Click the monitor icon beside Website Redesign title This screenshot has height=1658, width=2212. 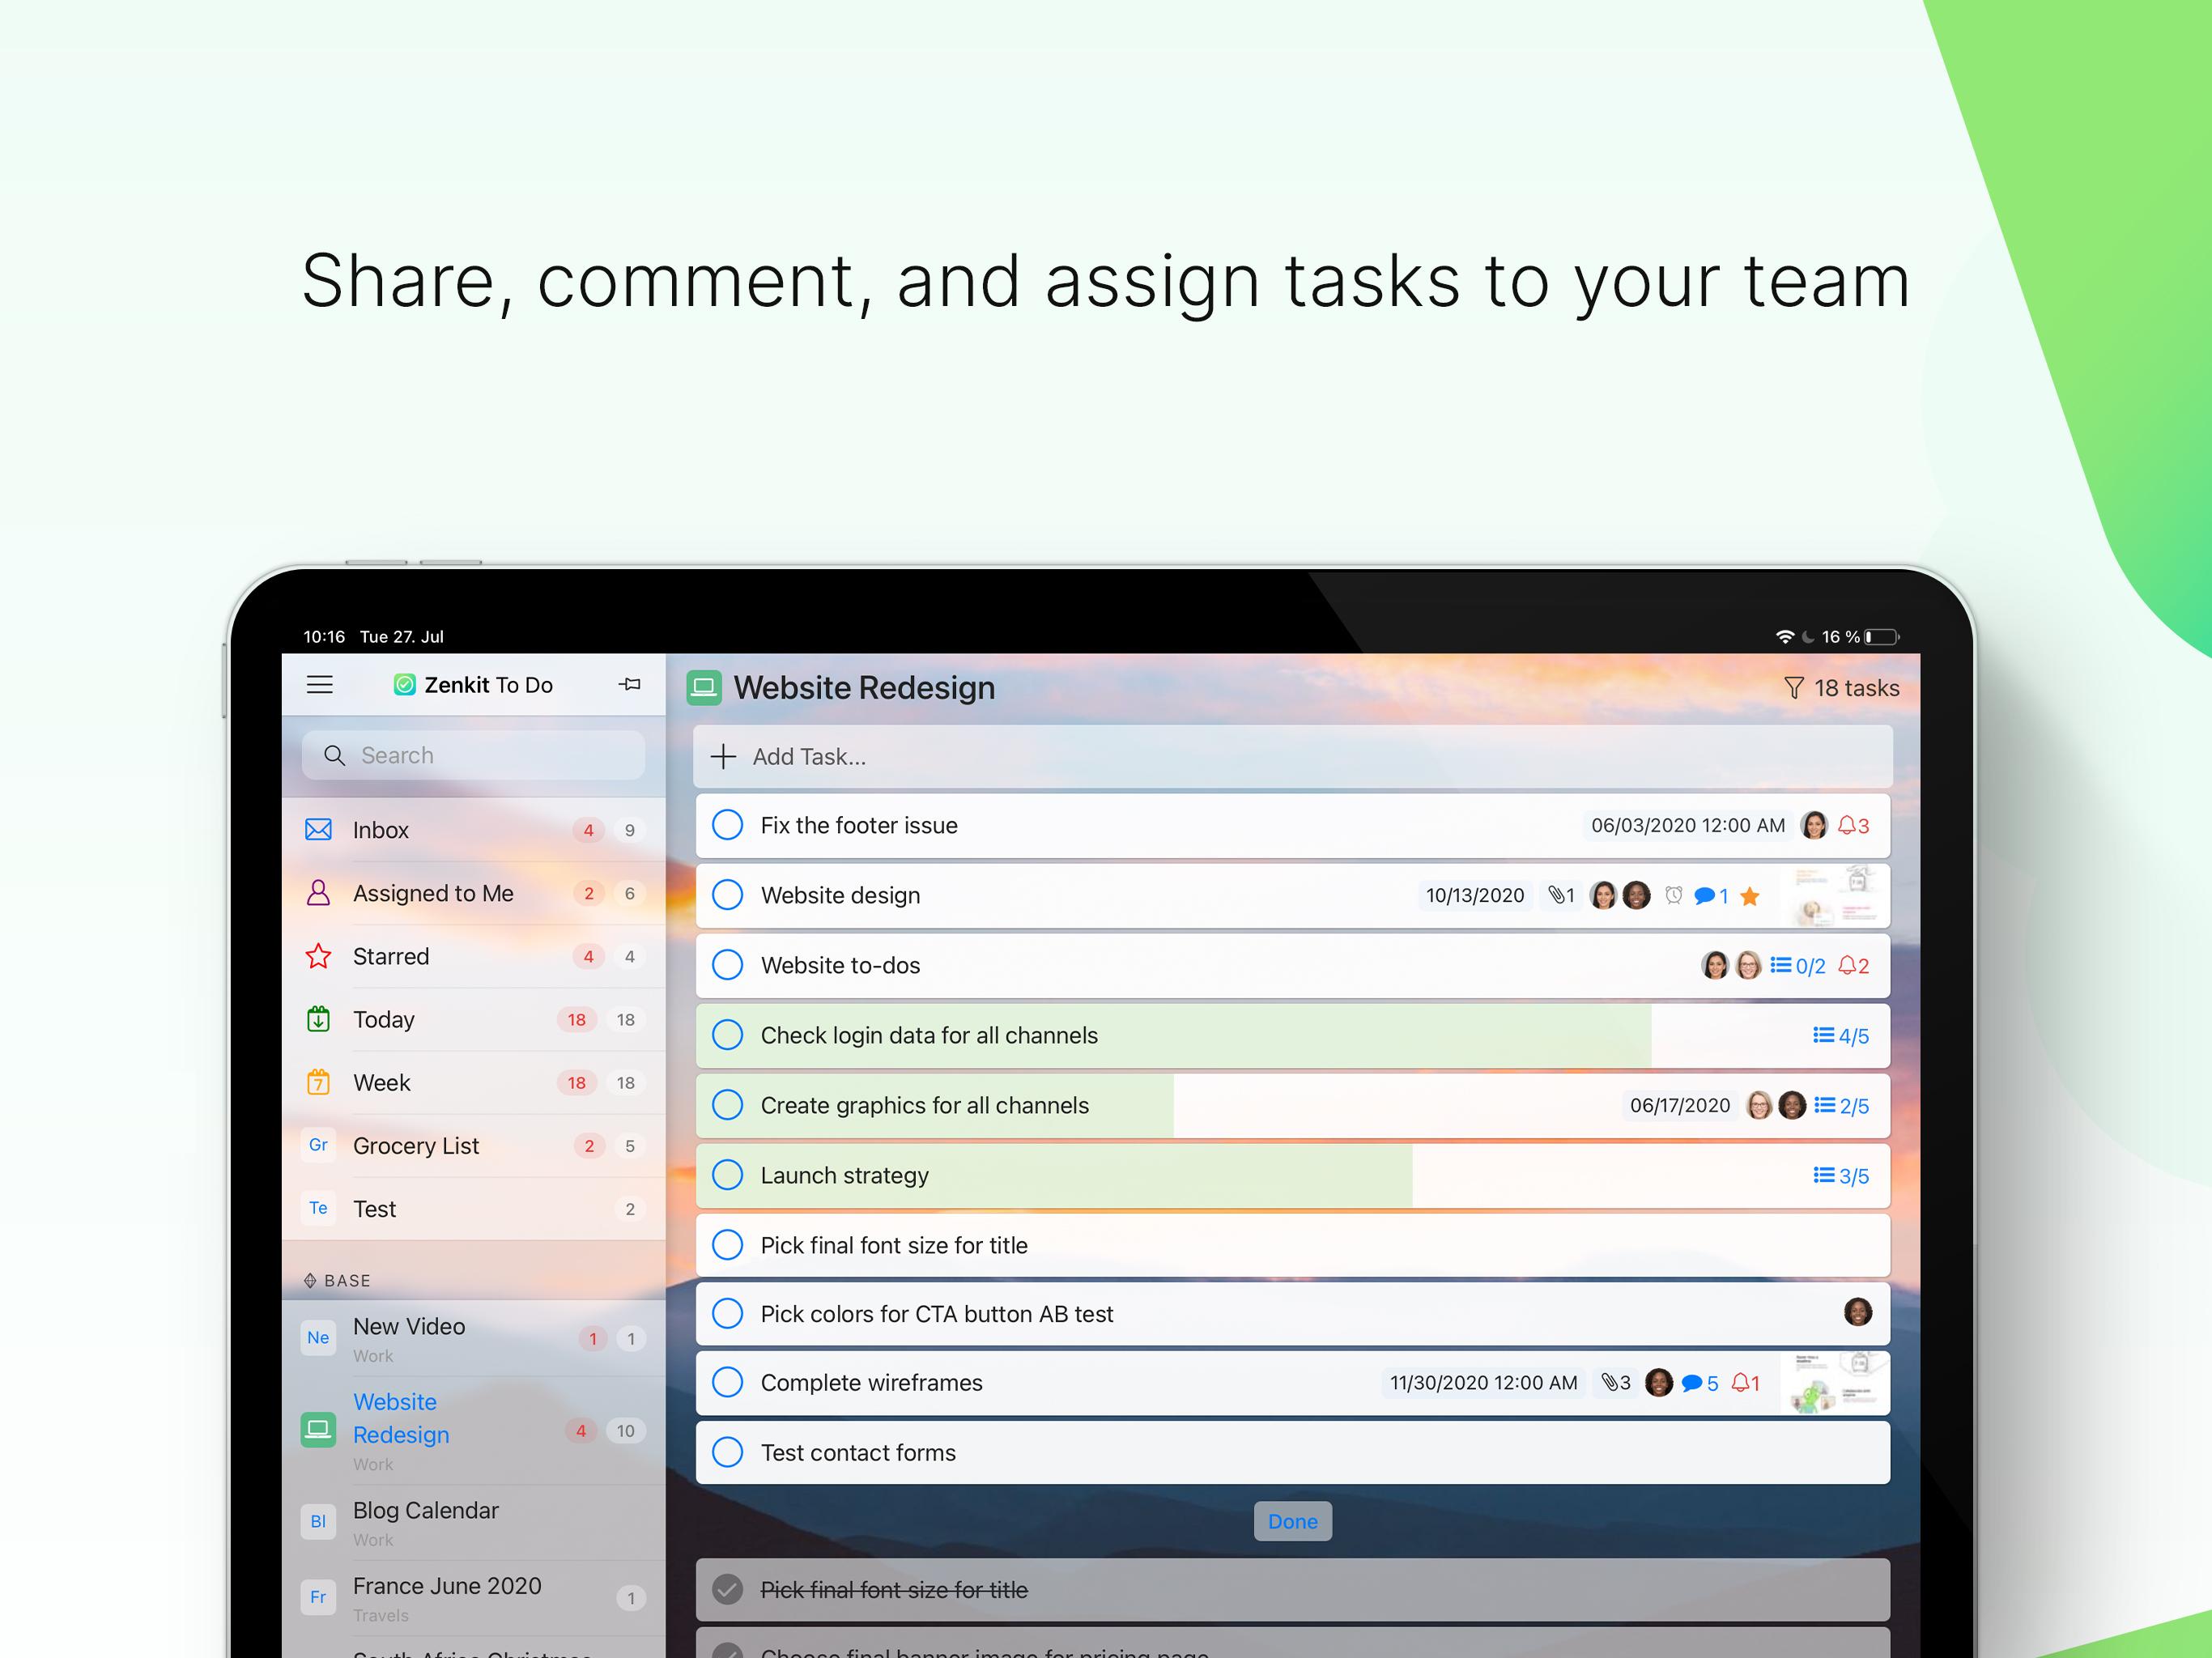pyautogui.click(x=711, y=687)
